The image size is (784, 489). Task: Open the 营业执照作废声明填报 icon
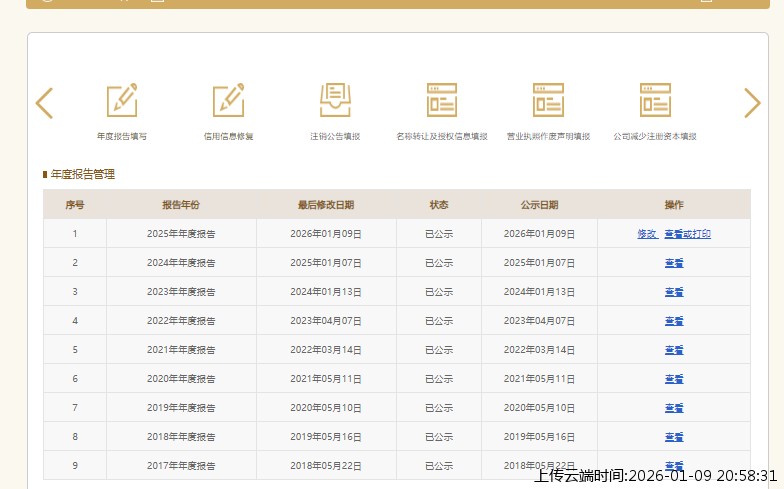pos(548,101)
